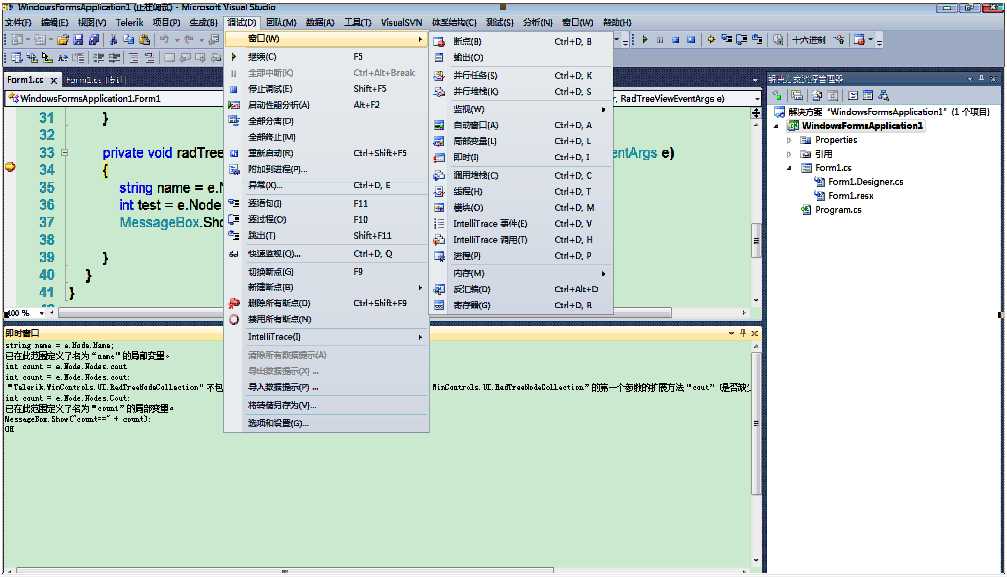Select Form1.Designer.cs in Solution Explorer
1007x577 pixels.
point(865,182)
